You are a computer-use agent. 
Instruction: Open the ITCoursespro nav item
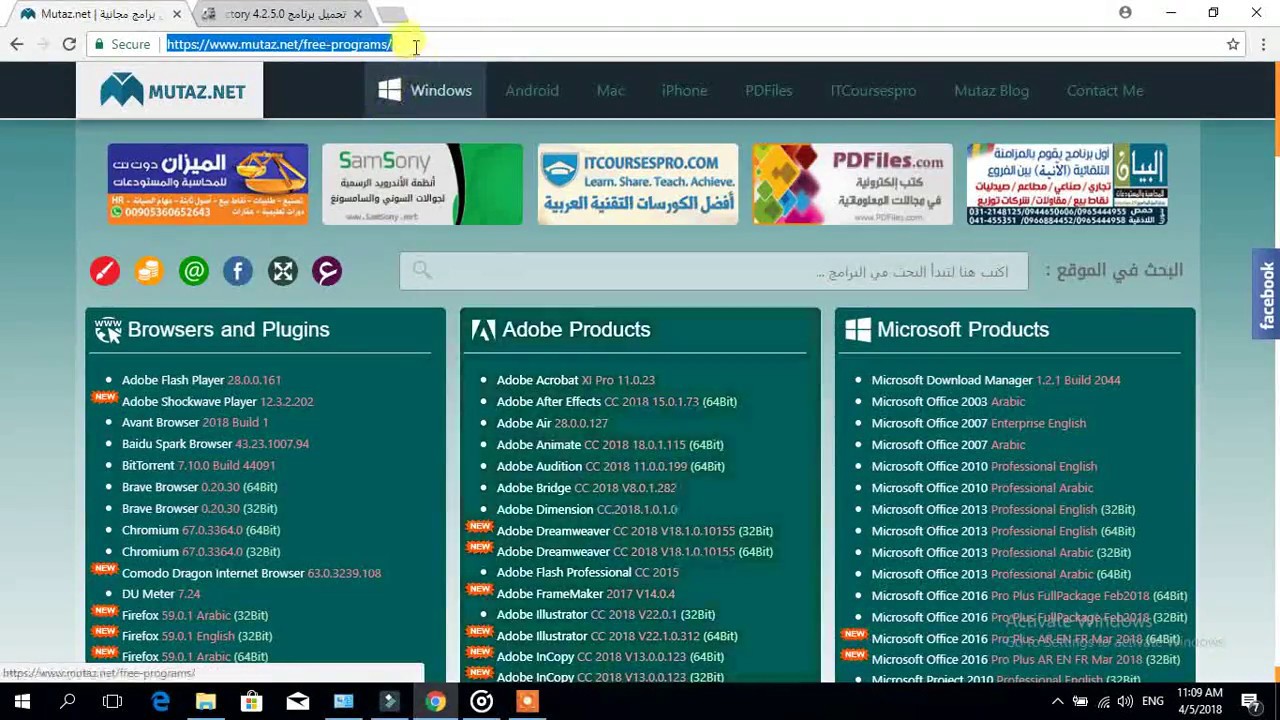(873, 90)
